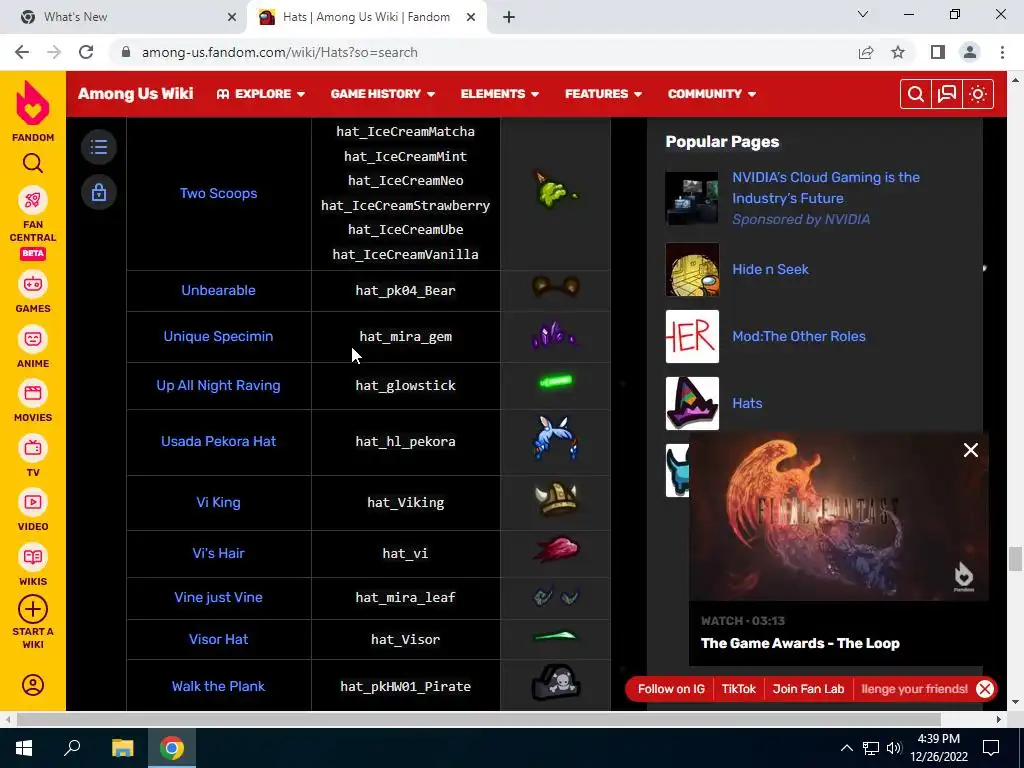The width and height of the screenshot is (1024, 768).
Task: Open Chrome's three-dot menu
Action: [1002, 52]
